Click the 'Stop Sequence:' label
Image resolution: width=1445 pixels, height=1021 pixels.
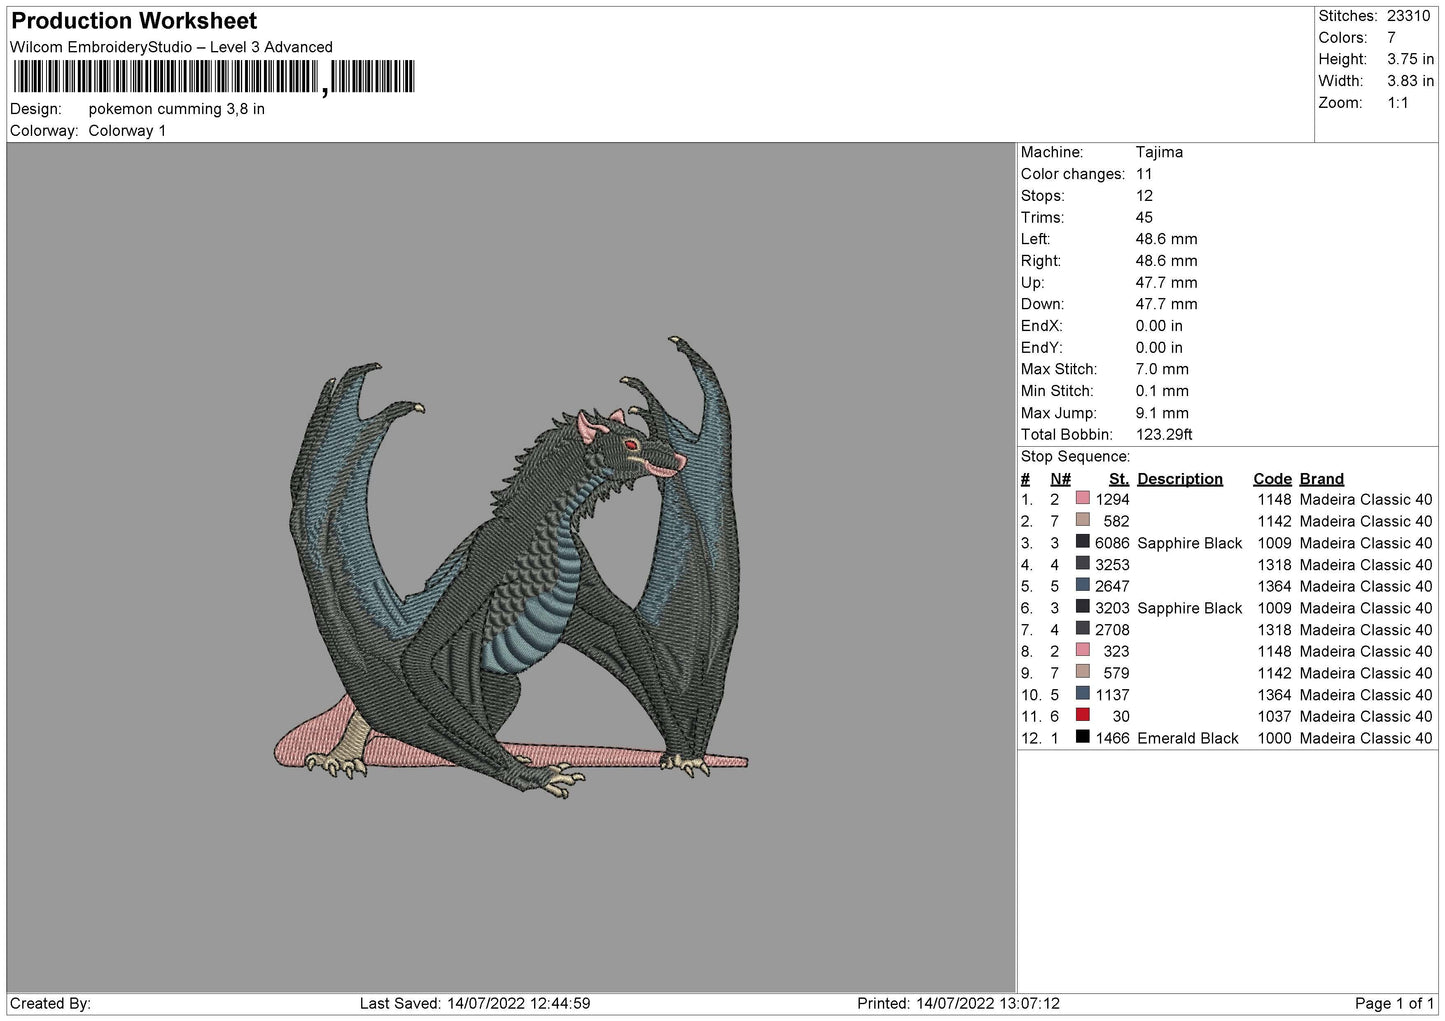[1075, 456]
